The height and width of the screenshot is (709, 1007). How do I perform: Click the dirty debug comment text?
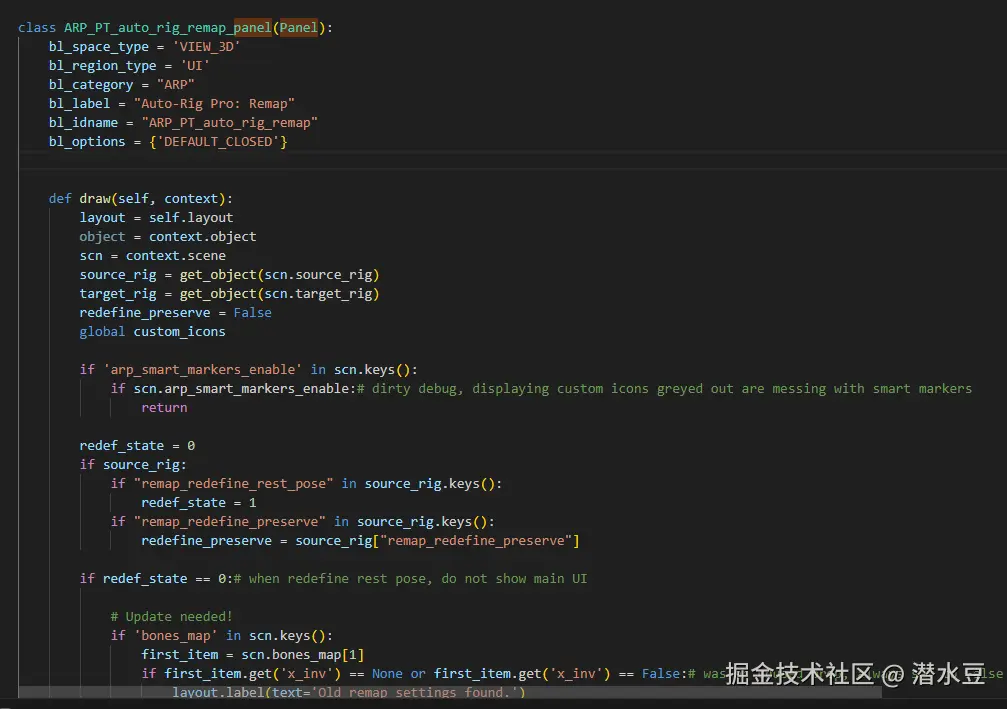pos(665,389)
